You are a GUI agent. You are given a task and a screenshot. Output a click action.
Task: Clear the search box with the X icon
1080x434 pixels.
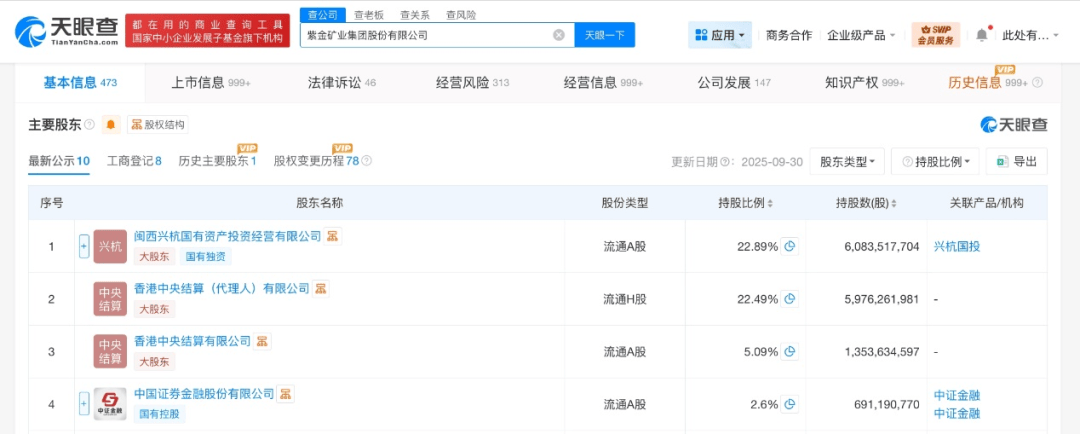(x=559, y=35)
